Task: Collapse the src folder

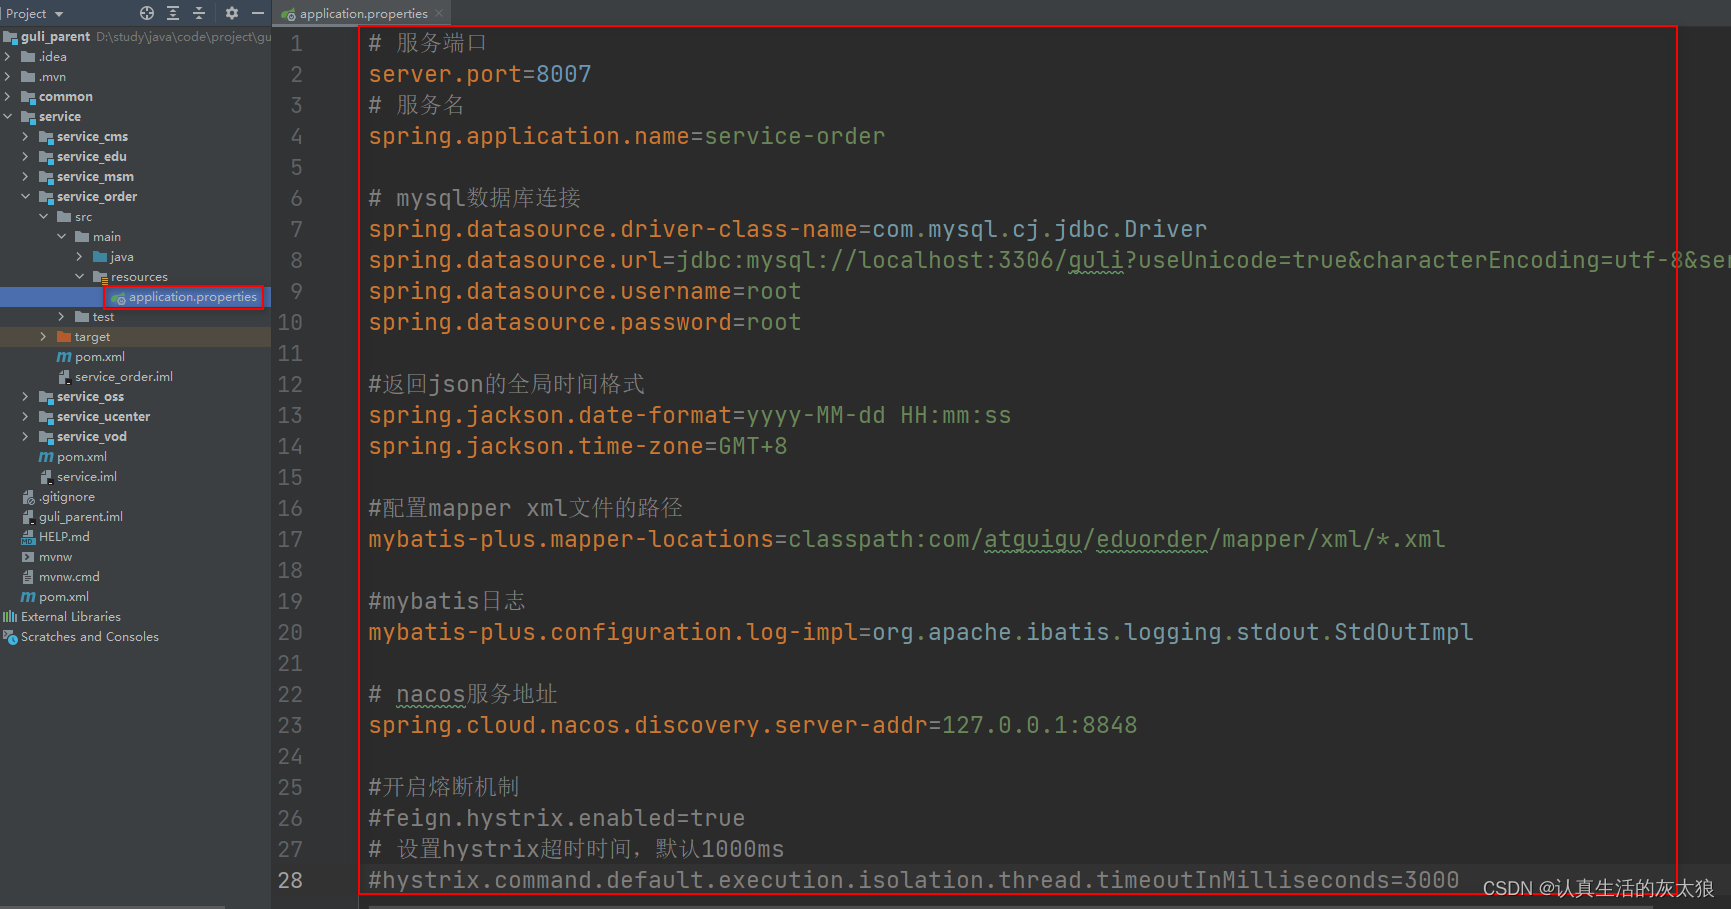Action: (44, 217)
